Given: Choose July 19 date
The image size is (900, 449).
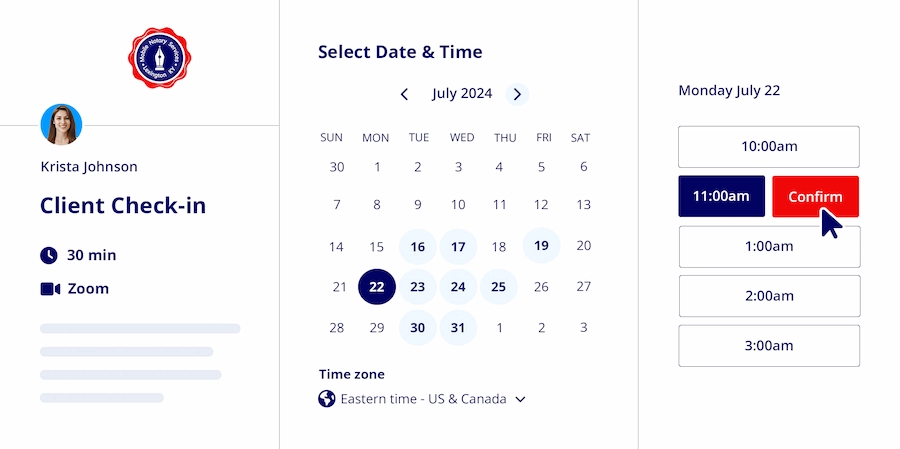Looking at the screenshot, I should [x=541, y=246].
